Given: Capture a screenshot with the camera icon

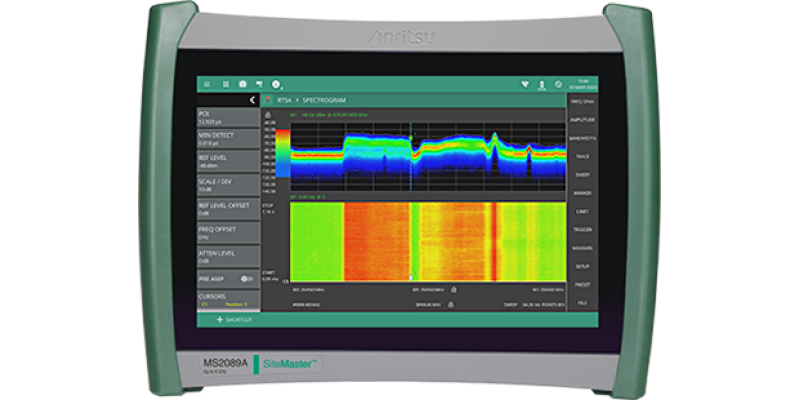Looking at the screenshot, I should tap(243, 84).
